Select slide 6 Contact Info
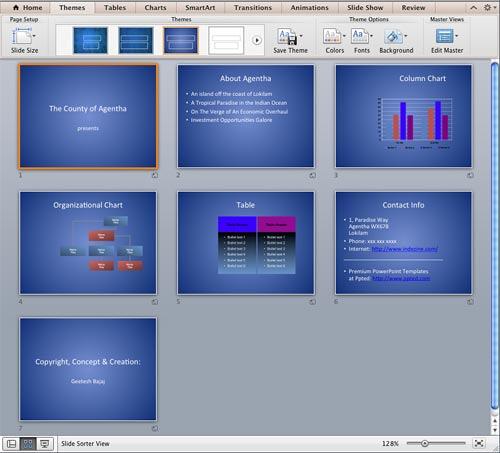Screen dimensions: 500x453 404,243
